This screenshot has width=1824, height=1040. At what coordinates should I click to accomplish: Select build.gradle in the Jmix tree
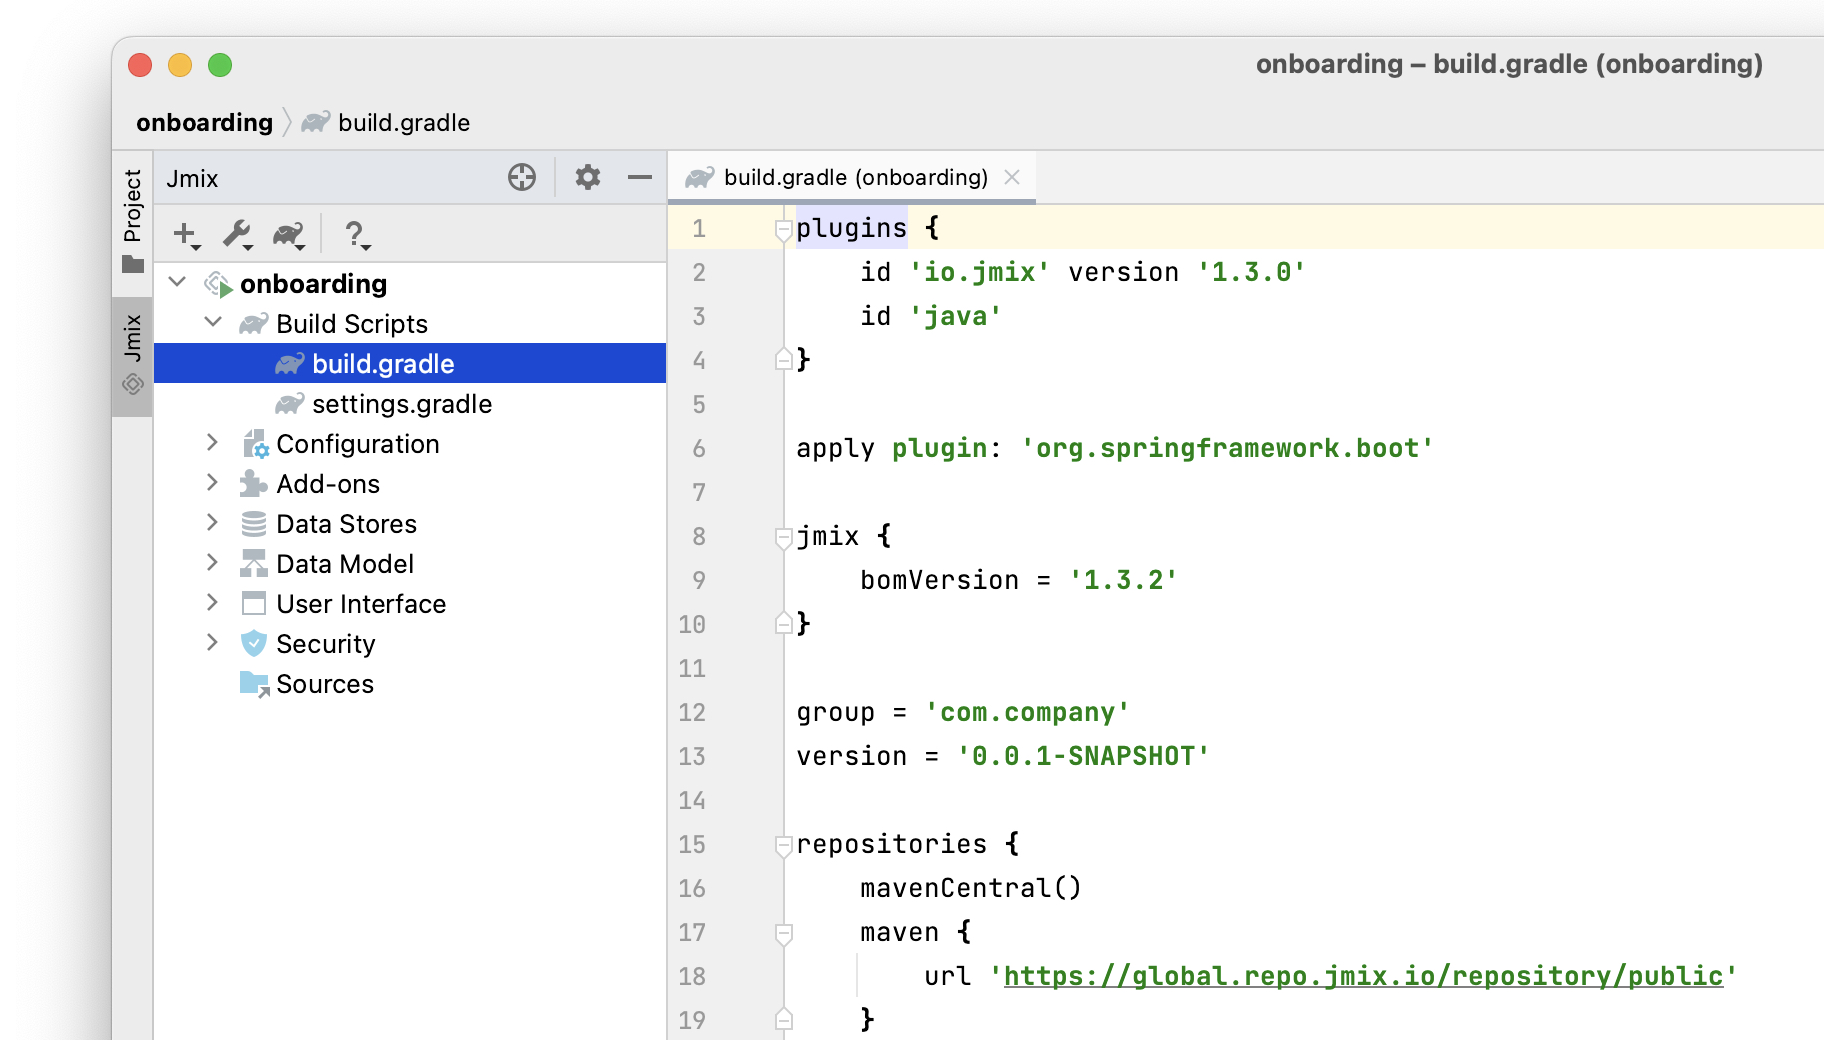click(x=410, y=363)
